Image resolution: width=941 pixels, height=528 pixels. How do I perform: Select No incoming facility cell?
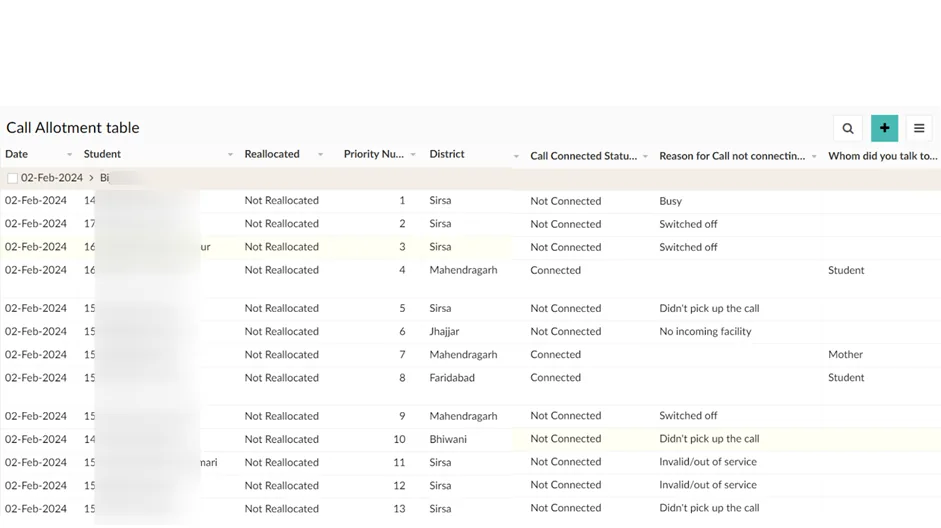pyautogui.click(x=705, y=331)
